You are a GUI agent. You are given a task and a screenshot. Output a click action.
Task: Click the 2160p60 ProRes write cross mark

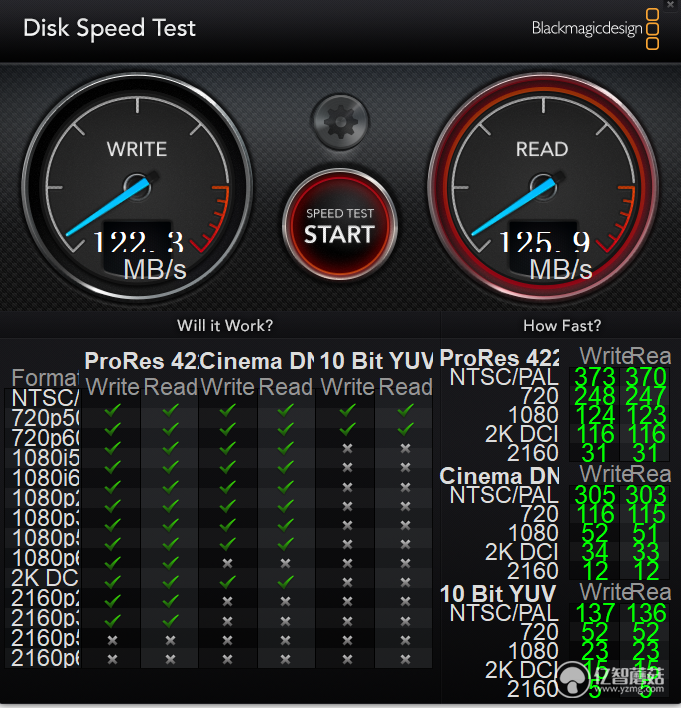click(x=112, y=659)
